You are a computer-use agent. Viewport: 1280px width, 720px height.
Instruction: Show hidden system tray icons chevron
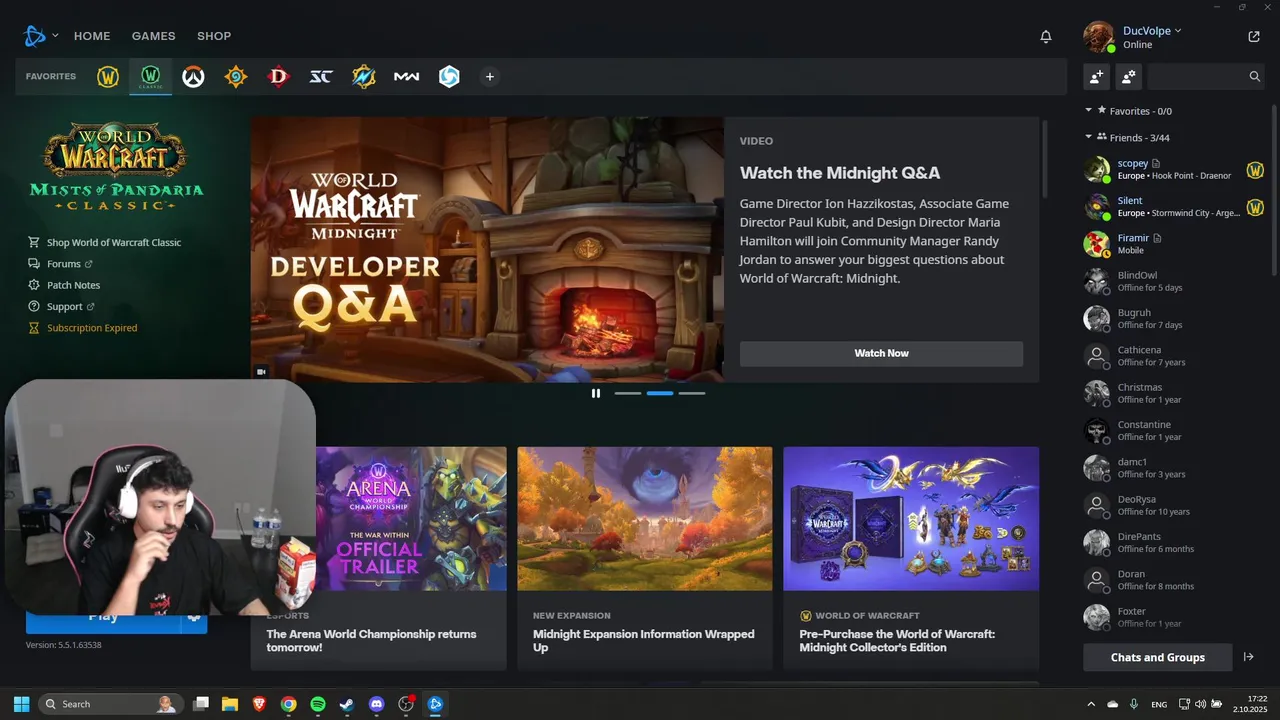tap(1091, 704)
